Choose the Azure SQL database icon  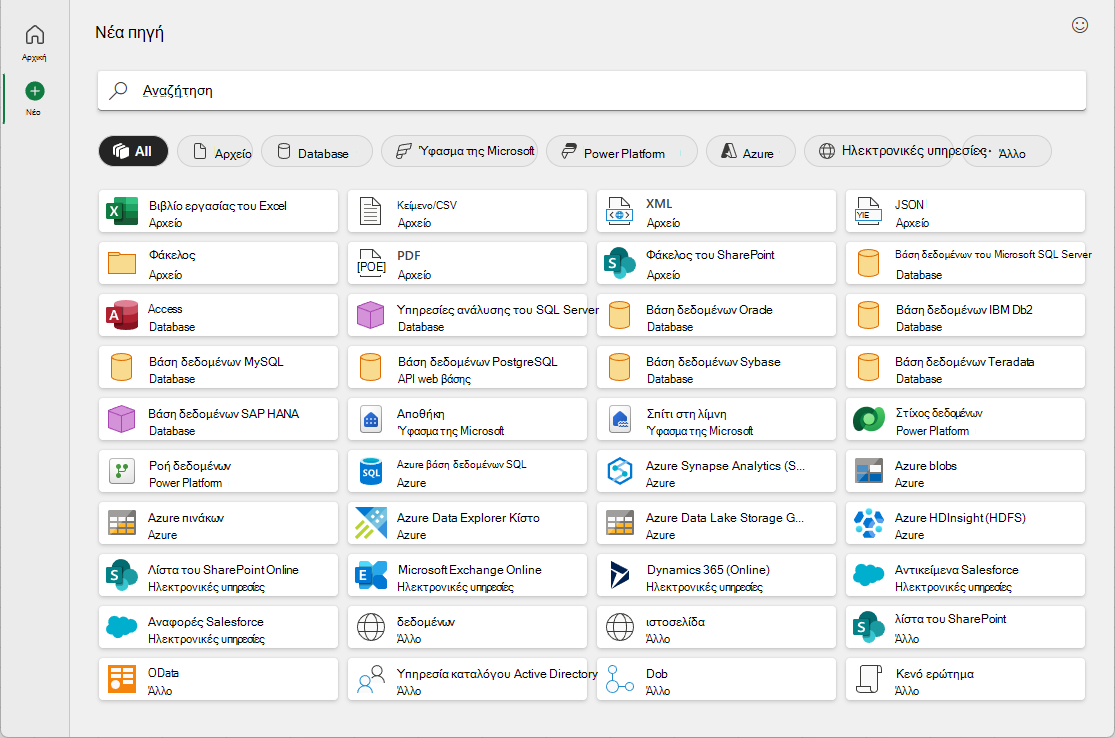click(370, 471)
